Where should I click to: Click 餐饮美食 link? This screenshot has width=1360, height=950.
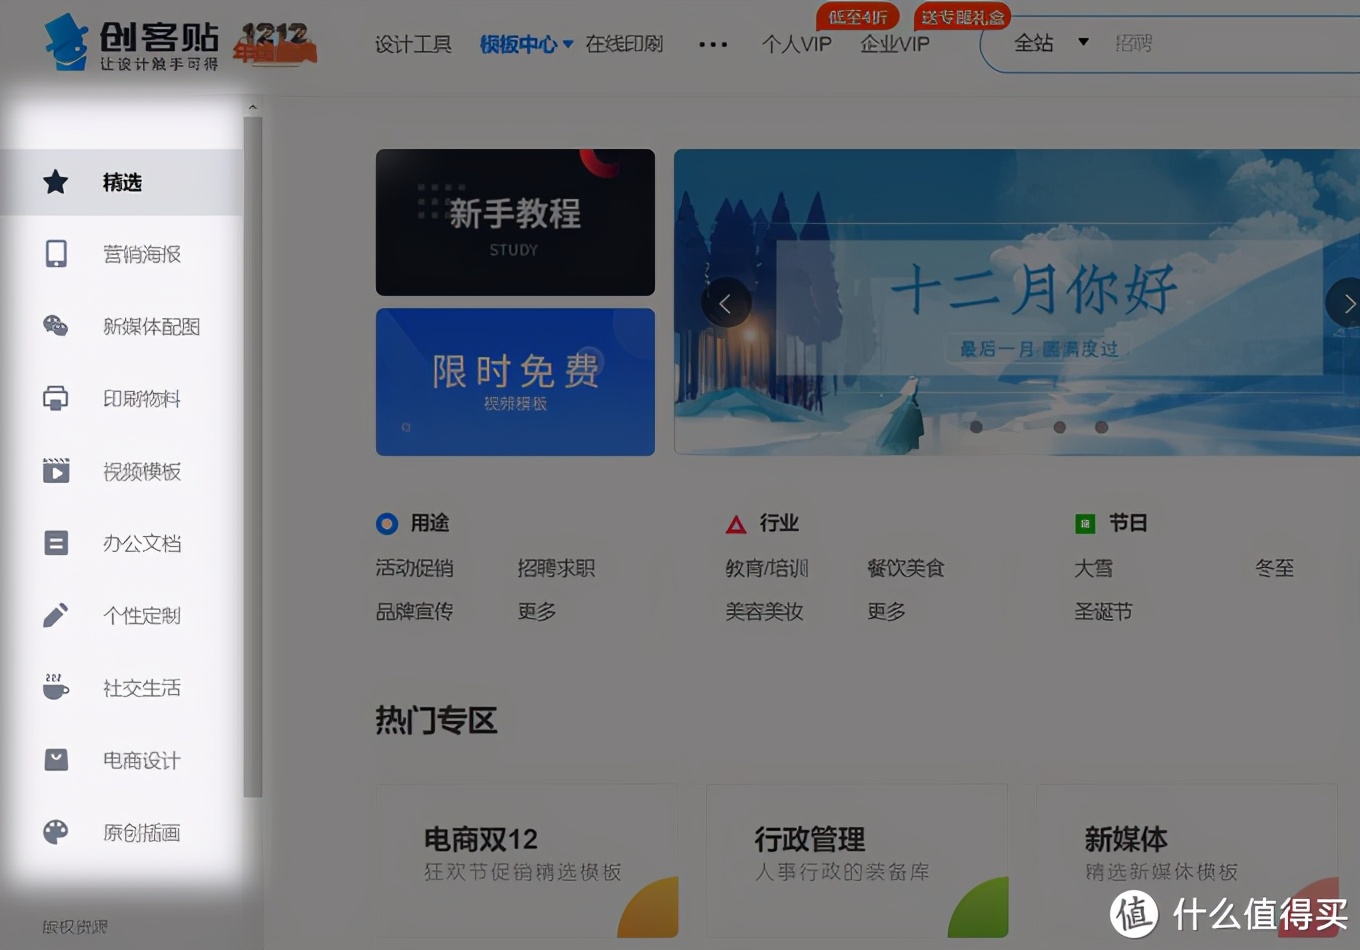coord(906,568)
